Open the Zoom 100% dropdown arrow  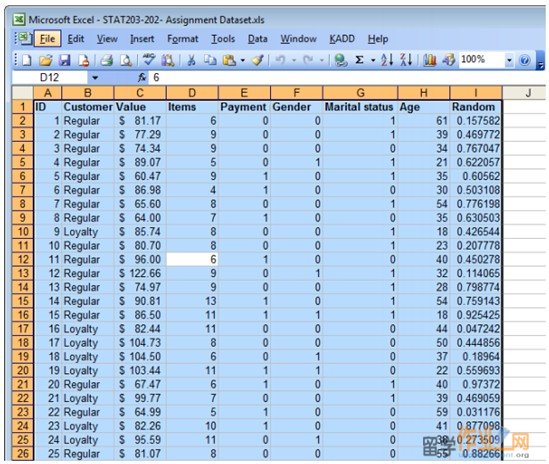click(509, 61)
